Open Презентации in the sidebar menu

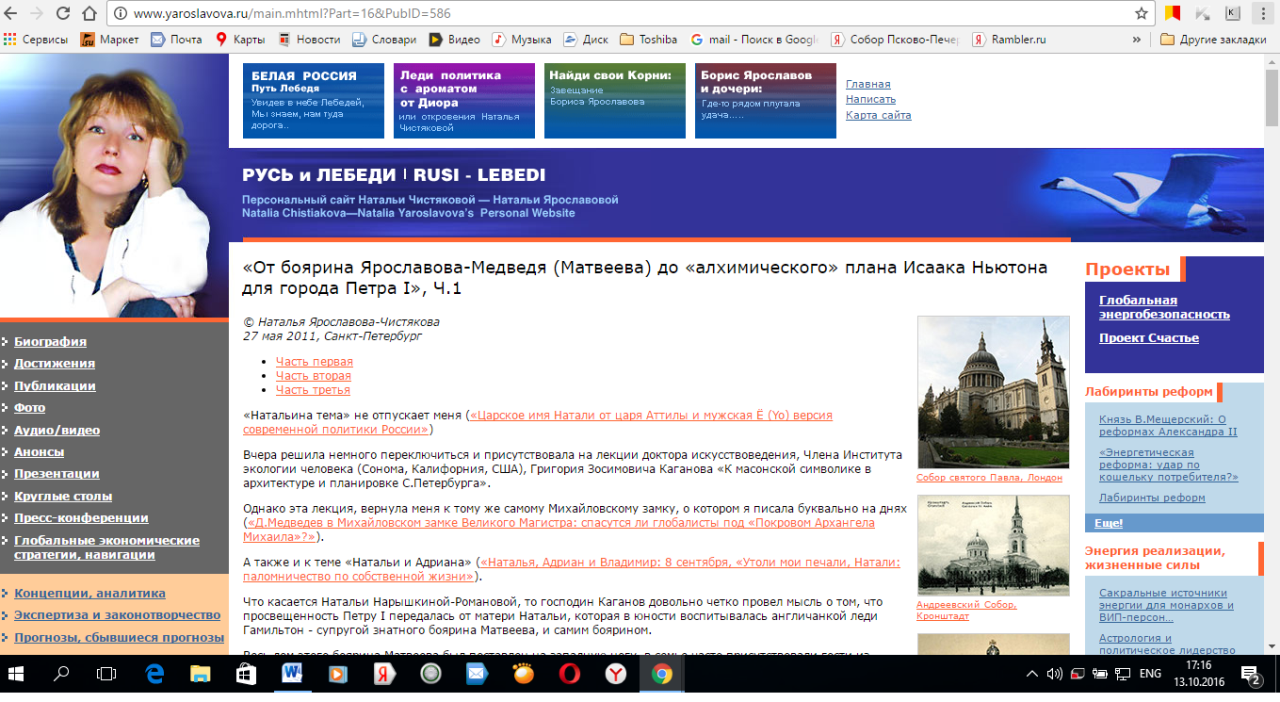pos(57,474)
